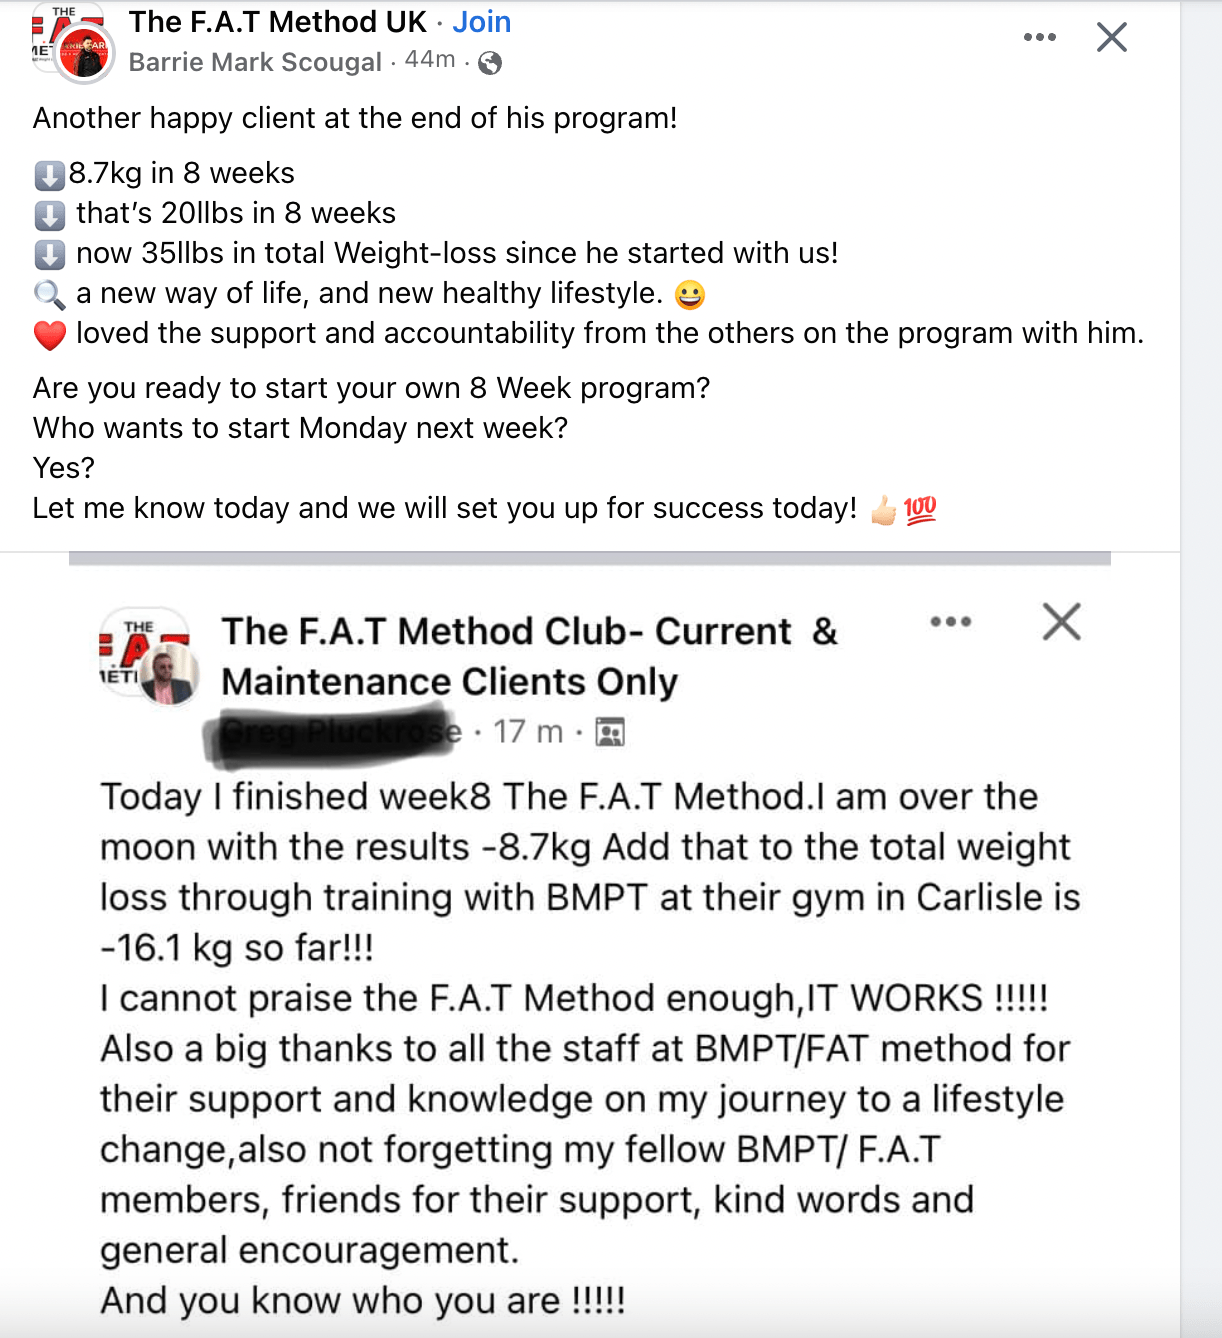Click the poster's round profile picture
This screenshot has width=1222, height=1338.
coord(84,52)
